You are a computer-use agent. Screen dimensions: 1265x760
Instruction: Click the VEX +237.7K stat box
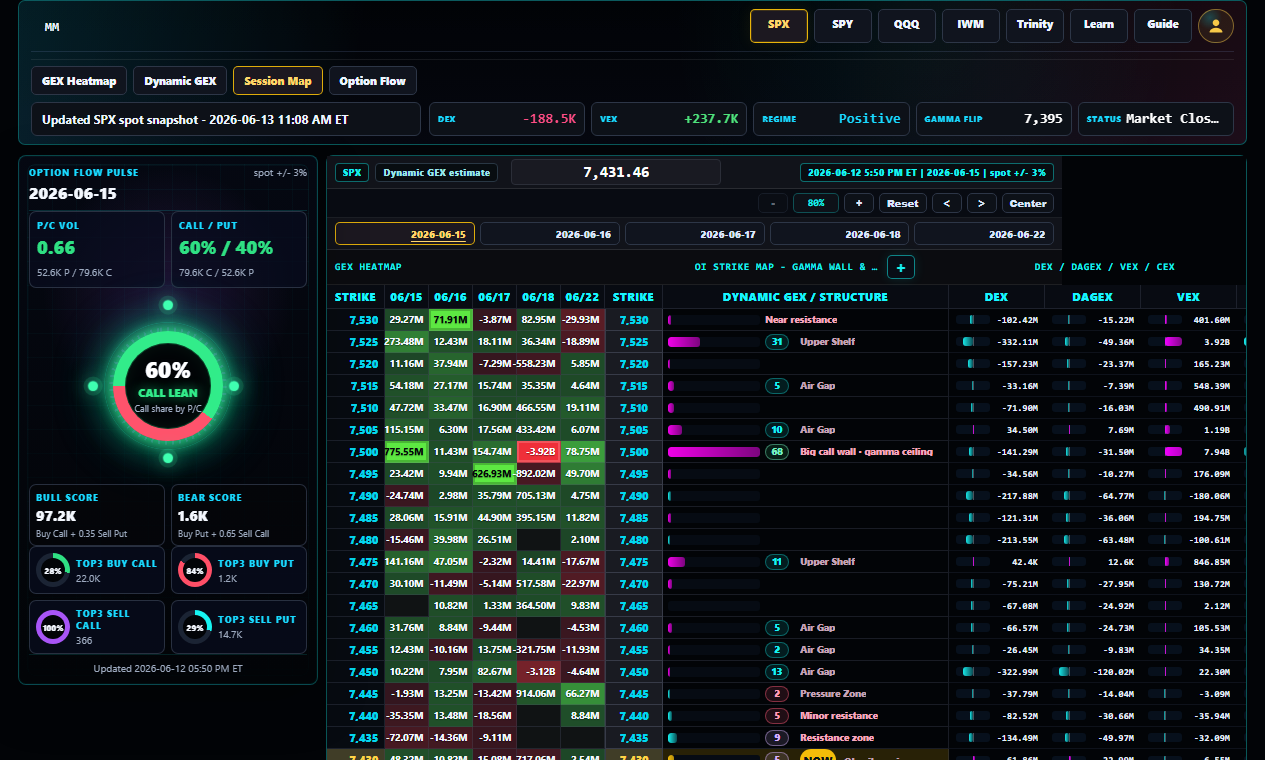pyautogui.click(x=670, y=119)
